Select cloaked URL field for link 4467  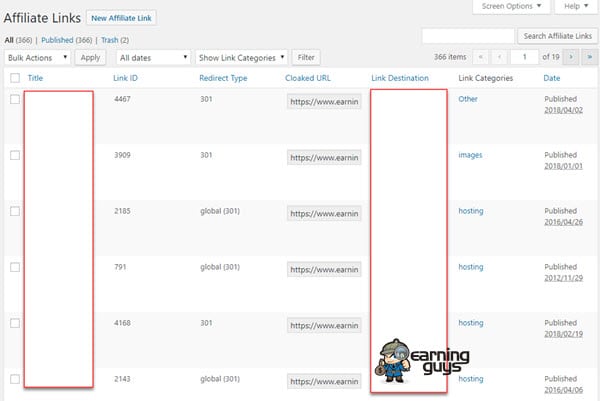coord(324,102)
